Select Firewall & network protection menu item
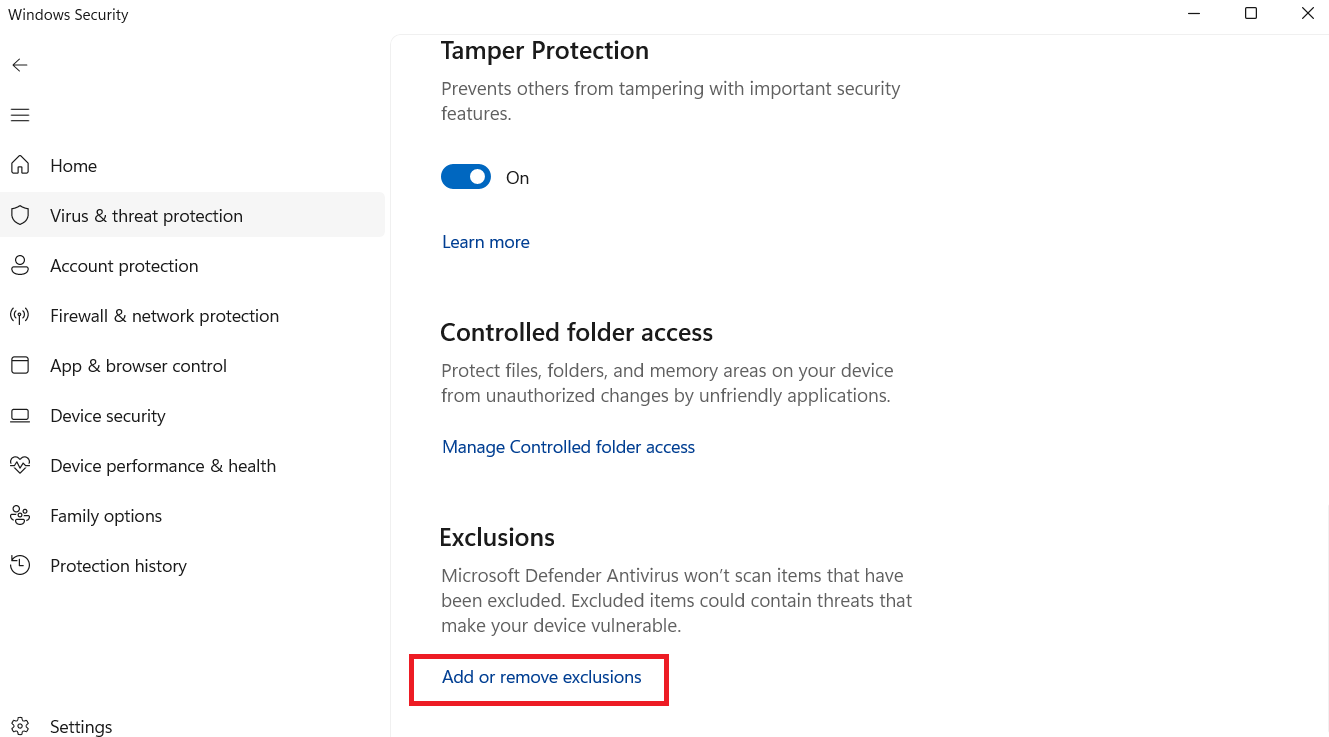 click(164, 316)
